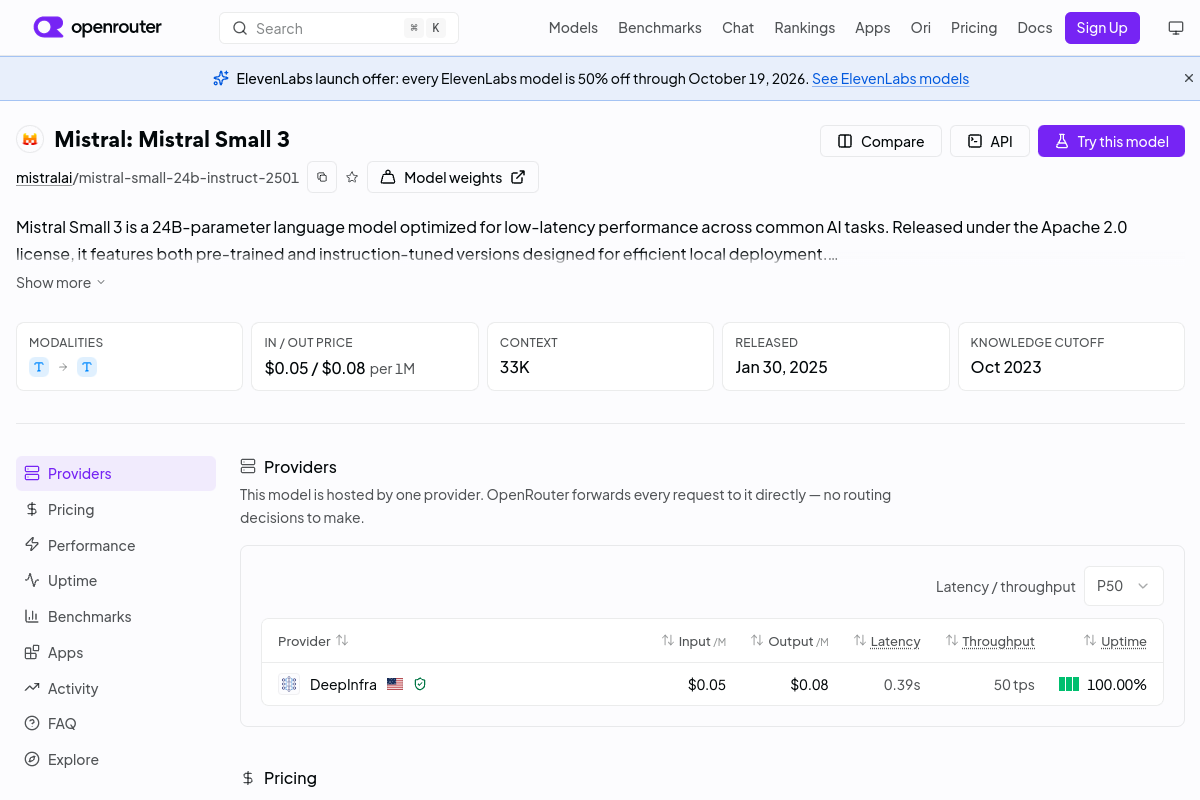This screenshot has height=800, width=1200.
Task: Open the Docs page
Action: click(x=1035, y=28)
